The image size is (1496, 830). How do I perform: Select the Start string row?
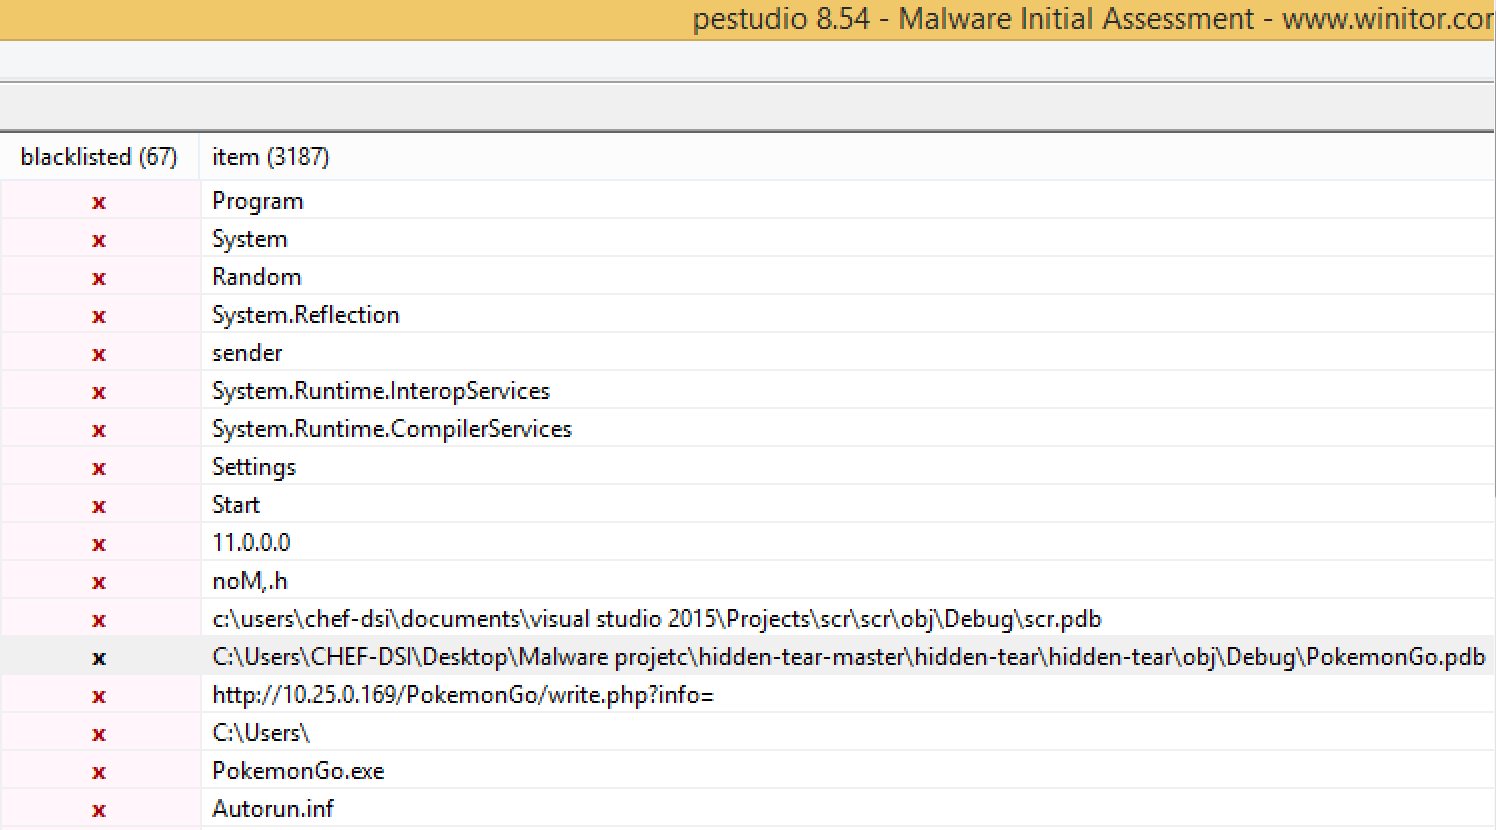[236, 505]
